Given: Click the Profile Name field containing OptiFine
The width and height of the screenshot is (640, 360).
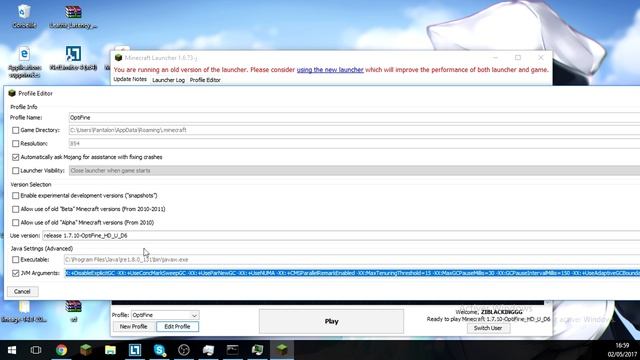Looking at the screenshot, I should coord(354,118).
